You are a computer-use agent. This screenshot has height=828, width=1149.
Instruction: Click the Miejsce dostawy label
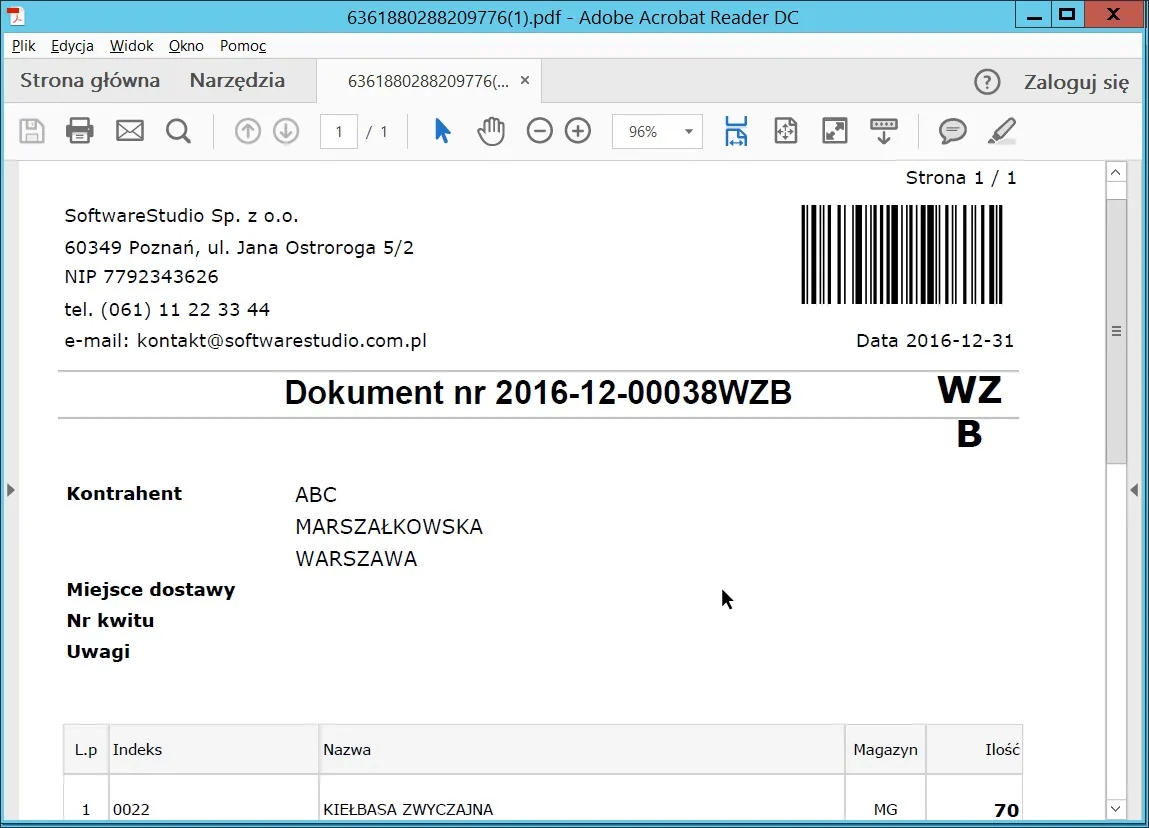click(x=151, y=590)
